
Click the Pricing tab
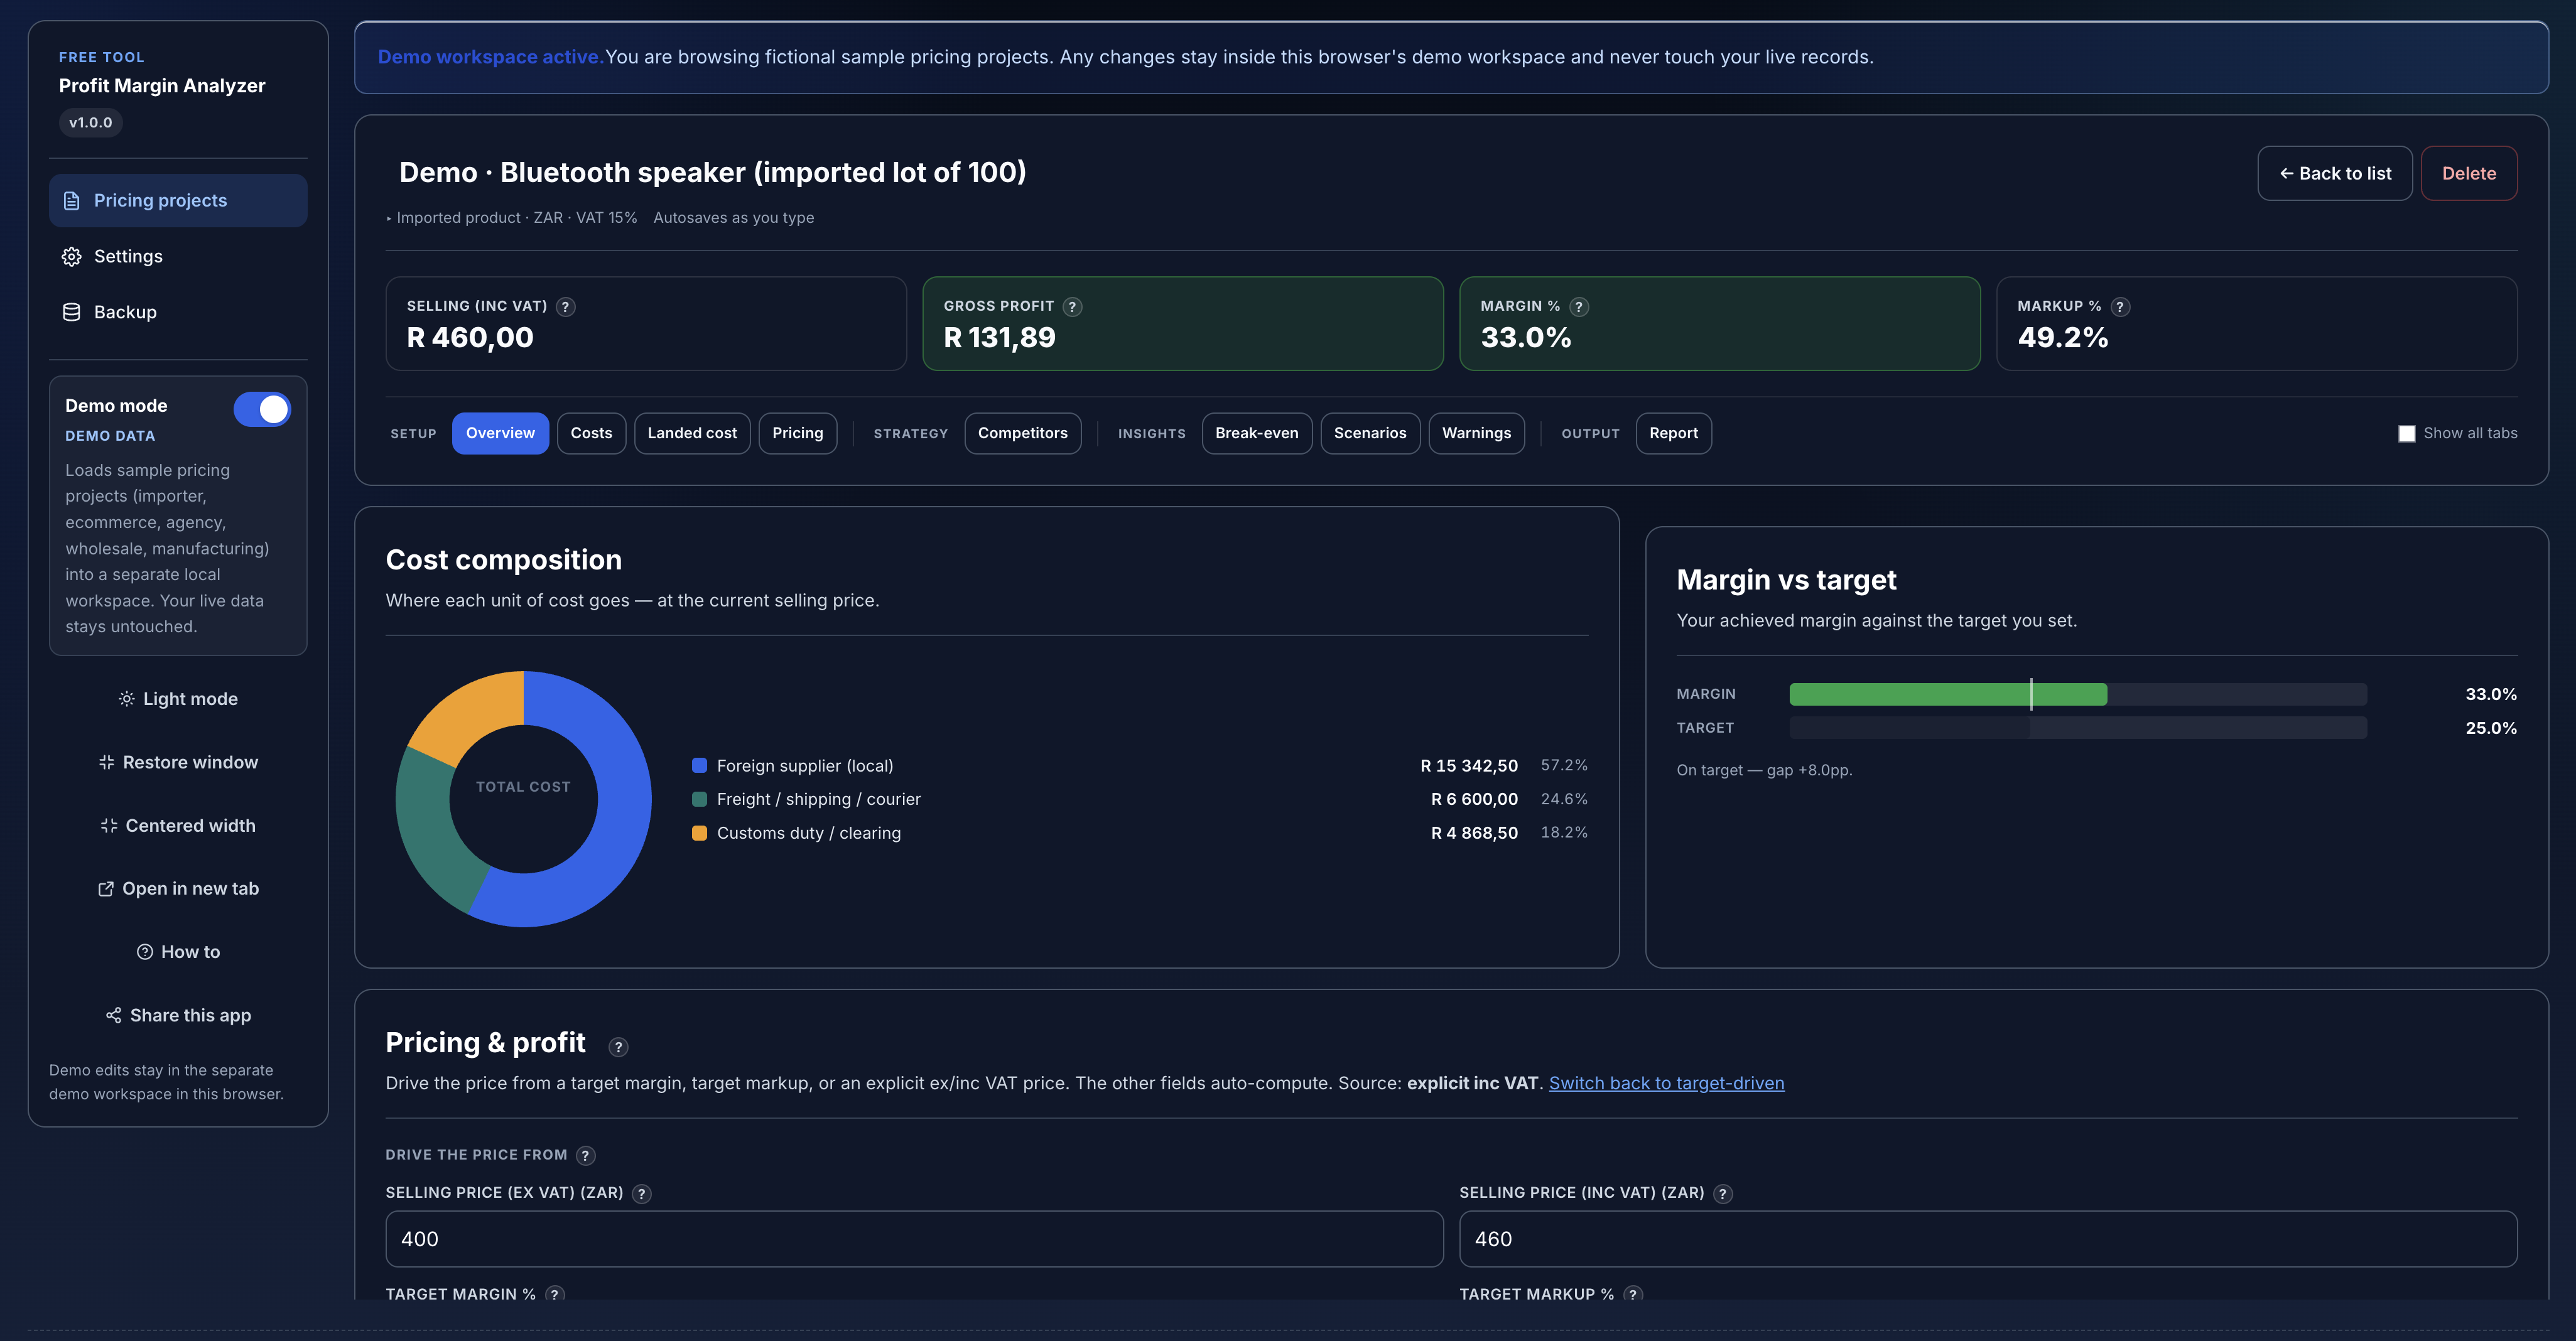point(797,433)
